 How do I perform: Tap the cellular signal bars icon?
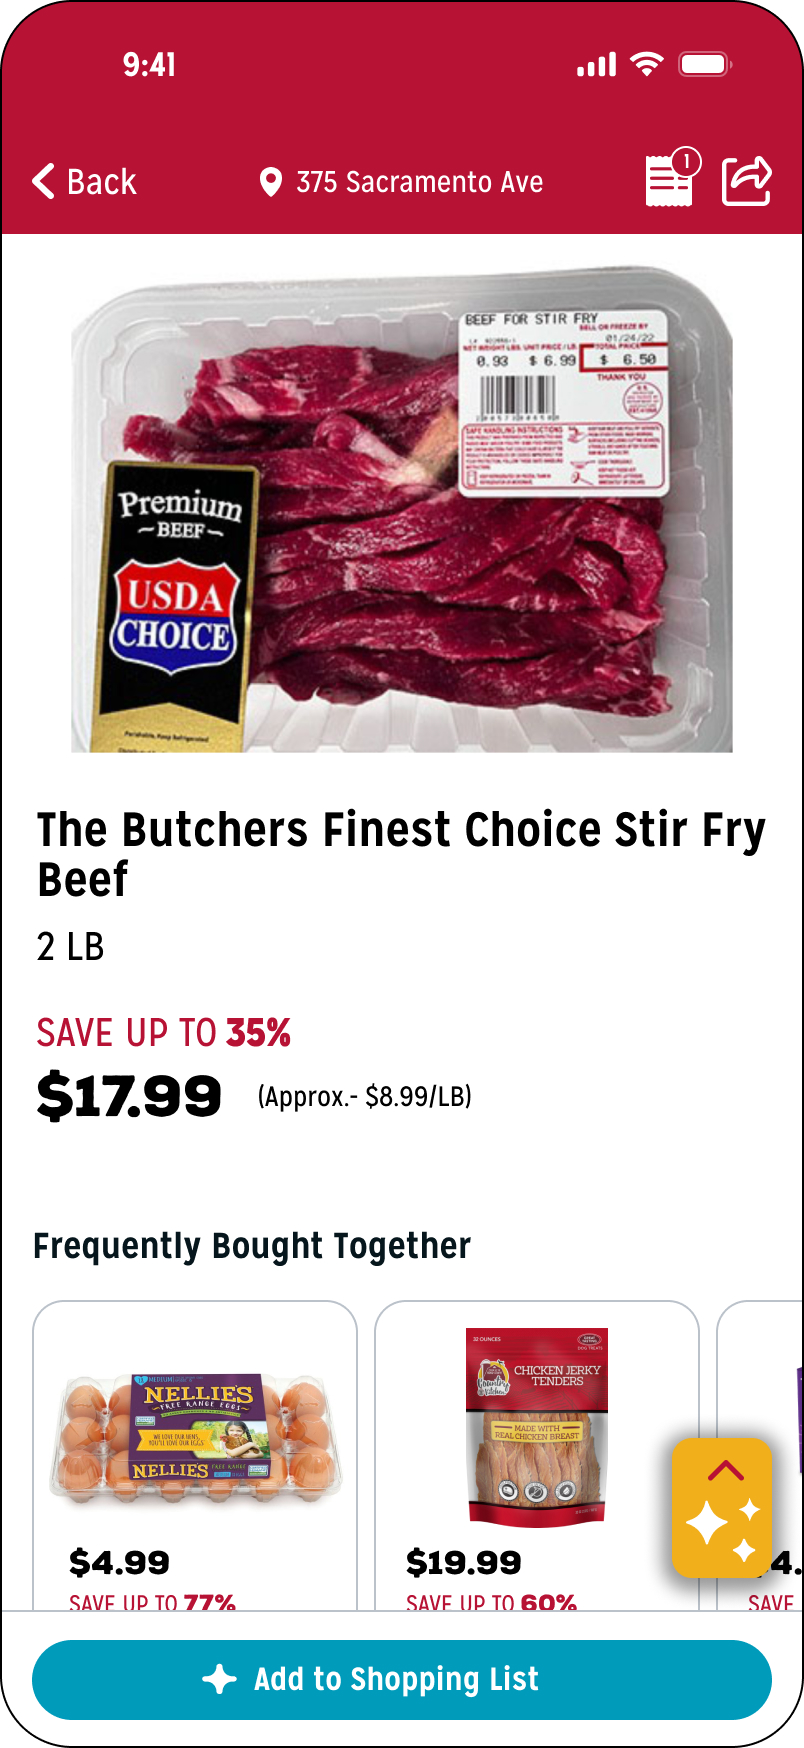(596, 66)
